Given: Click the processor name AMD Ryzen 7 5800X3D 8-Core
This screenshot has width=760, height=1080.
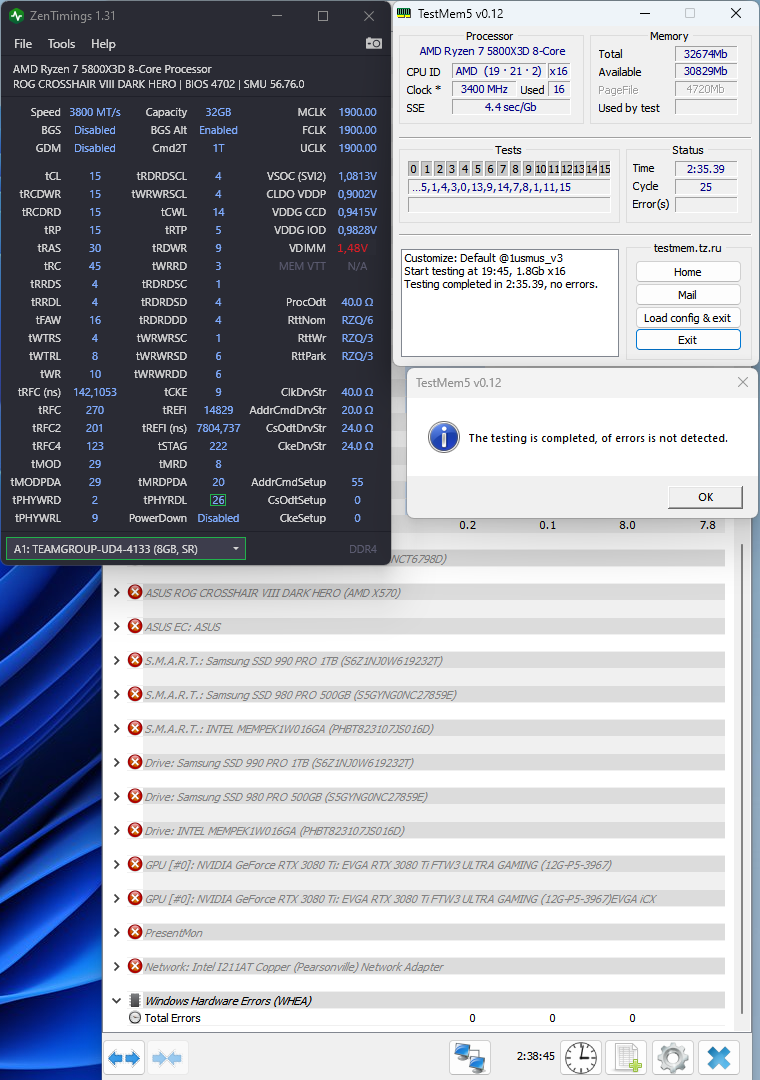Looking at the screenshot, I should click(492, 51).
